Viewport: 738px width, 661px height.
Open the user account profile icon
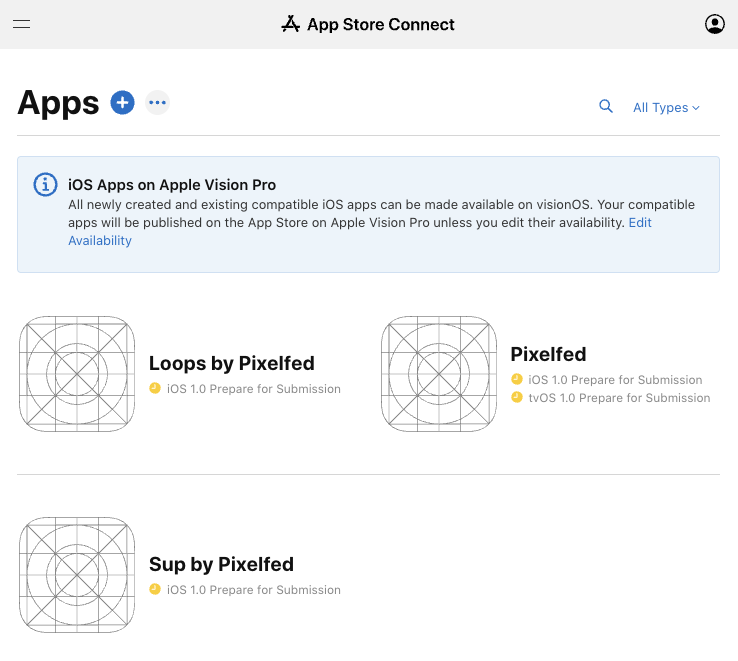pos(714,24)
